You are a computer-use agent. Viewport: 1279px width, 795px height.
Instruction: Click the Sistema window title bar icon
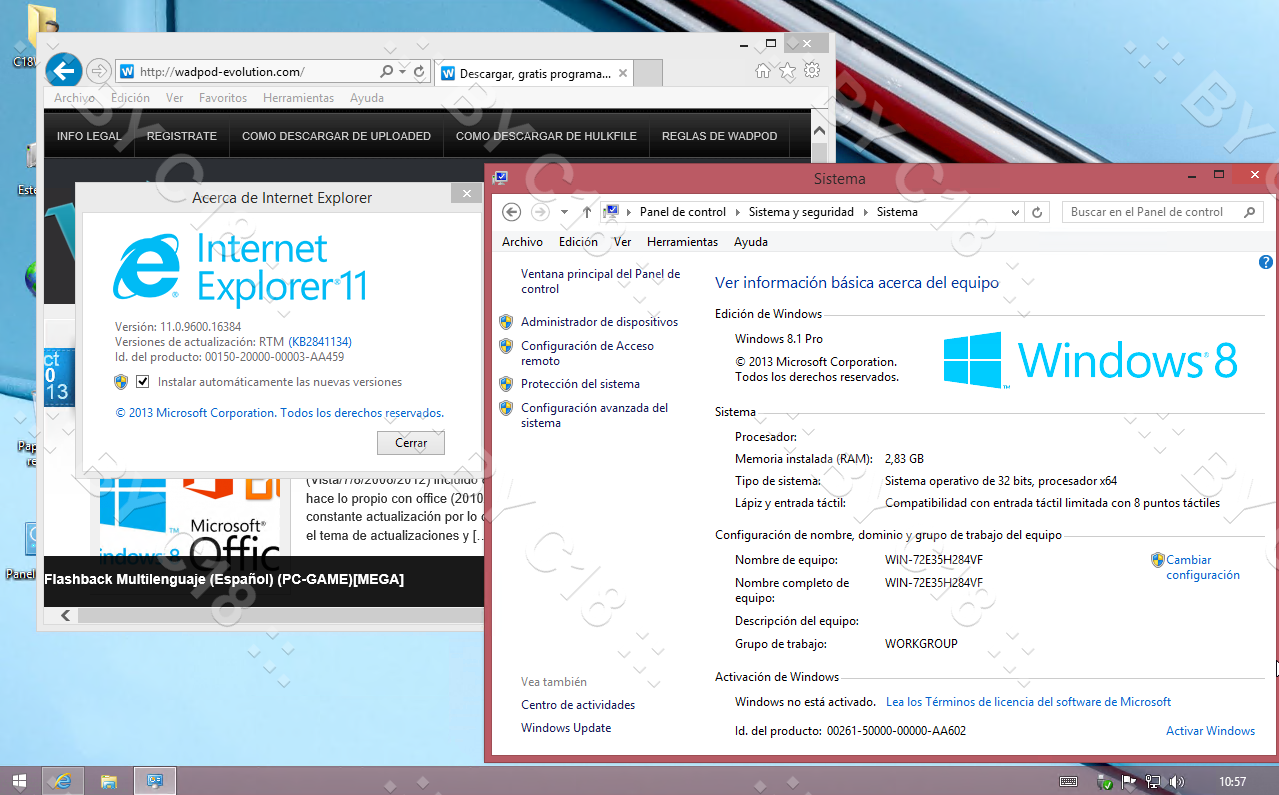click(500, 178)
